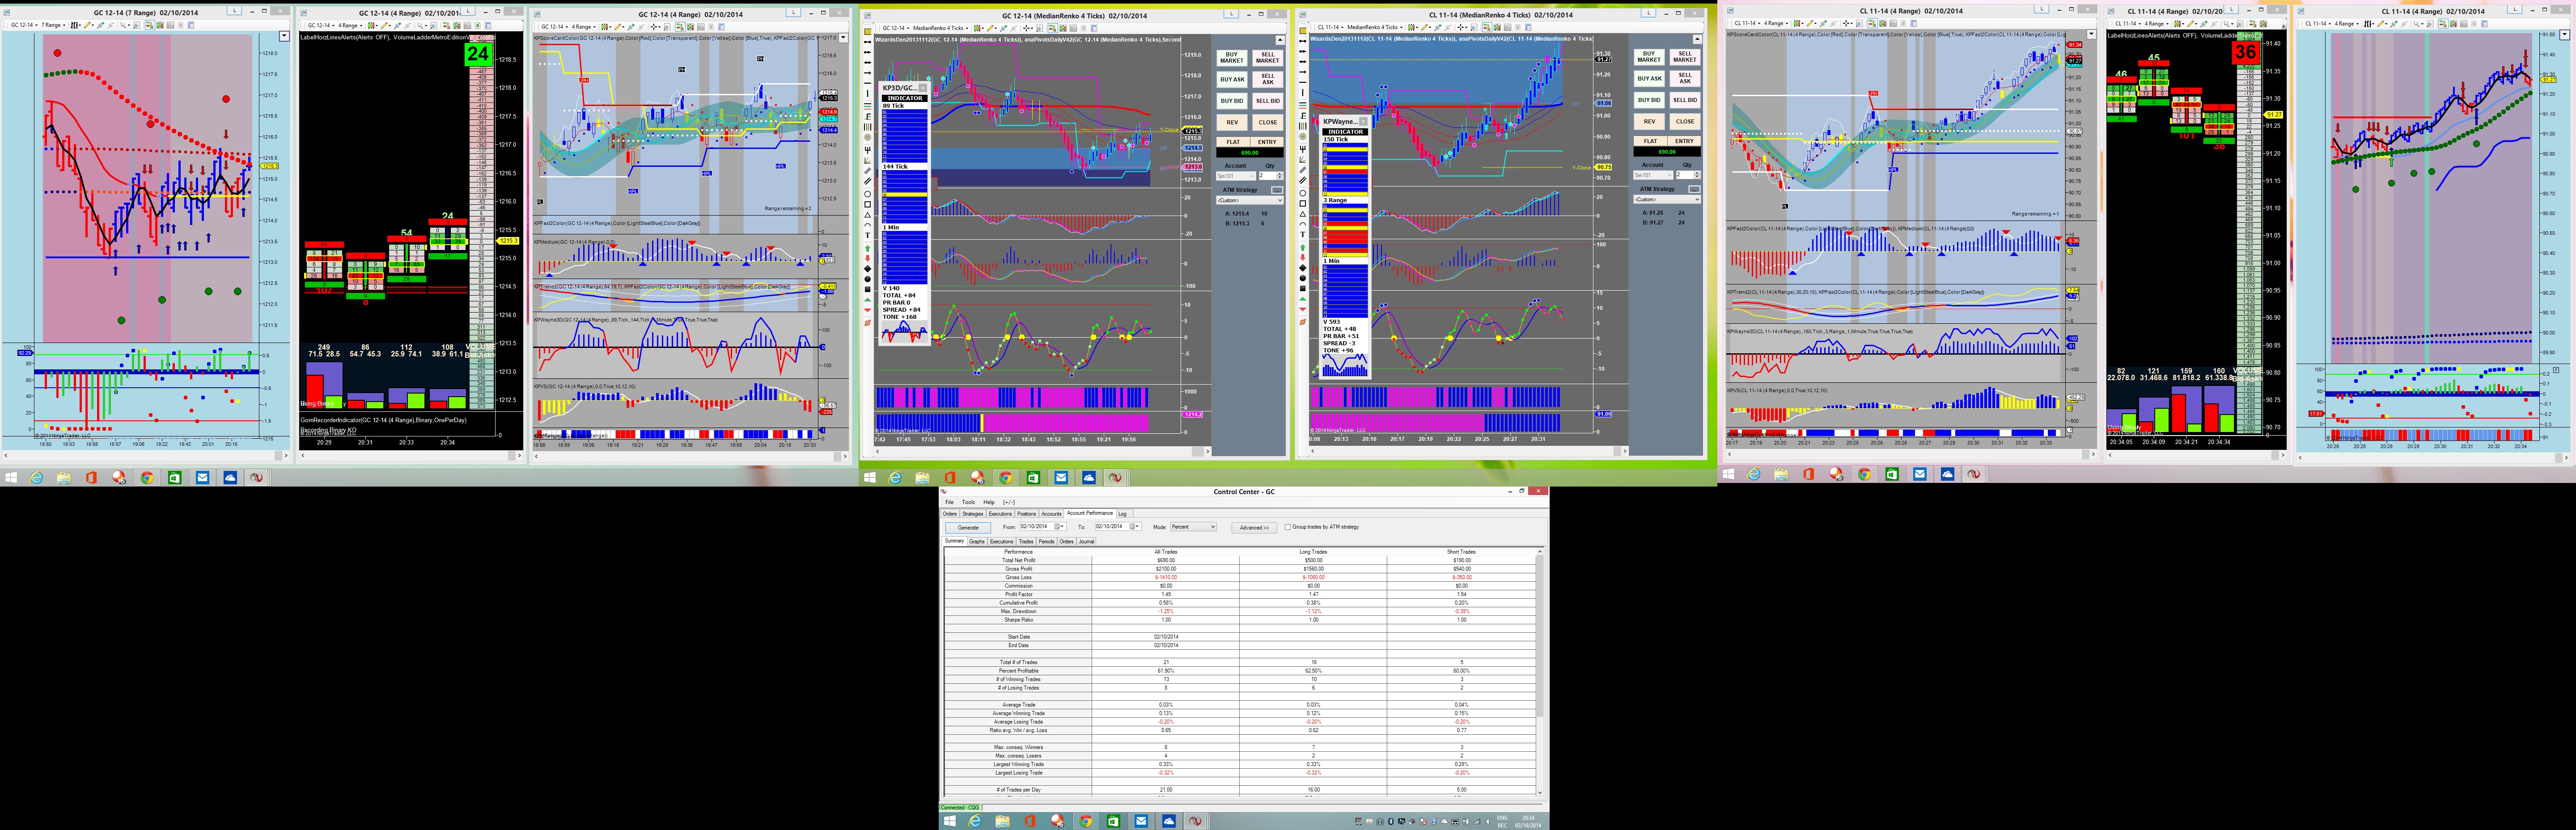Open NinjaTrader icon in taskbar below Control Center
Image resolution: width=2576 pixels, height=830 pixels.
pyautogui.click(x=1195, y=821)
